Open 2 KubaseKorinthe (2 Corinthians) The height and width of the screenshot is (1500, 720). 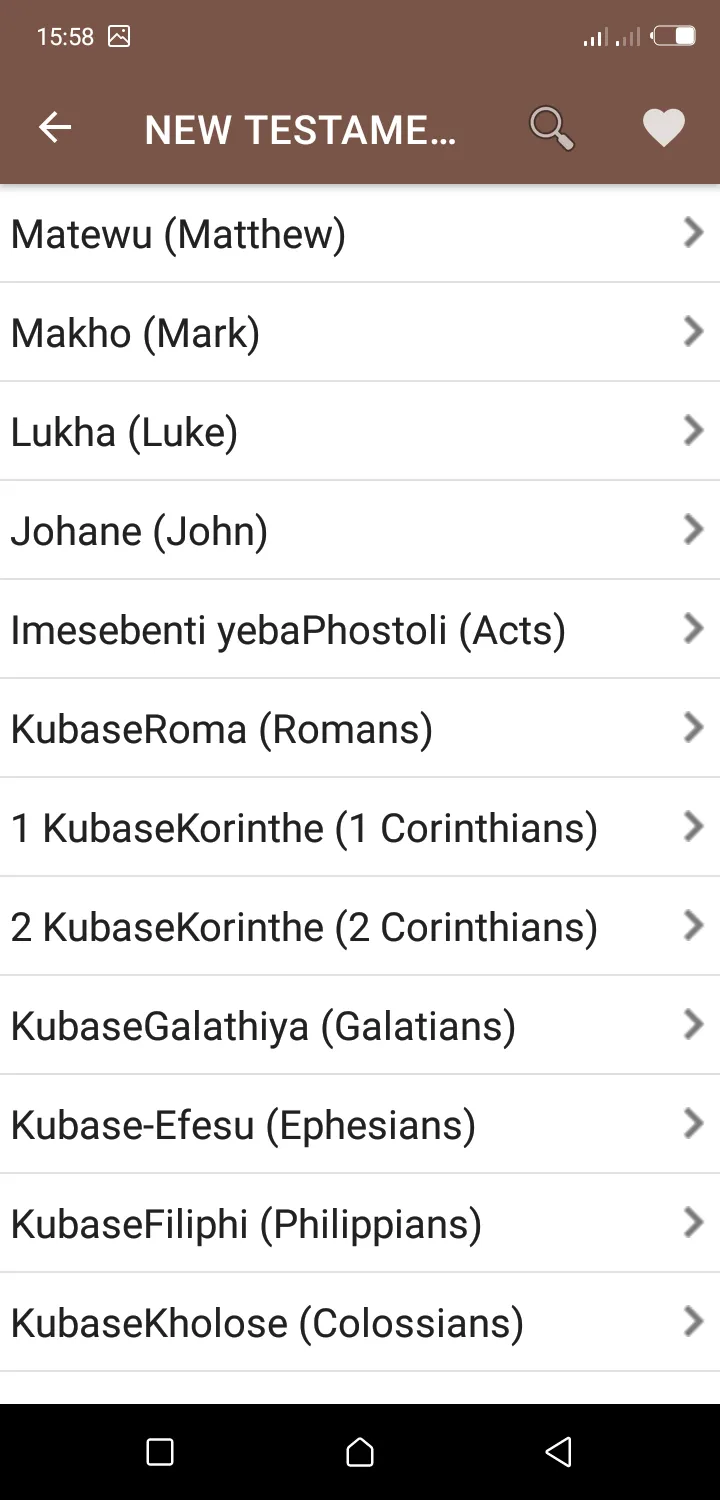click(x=360, y=926)
